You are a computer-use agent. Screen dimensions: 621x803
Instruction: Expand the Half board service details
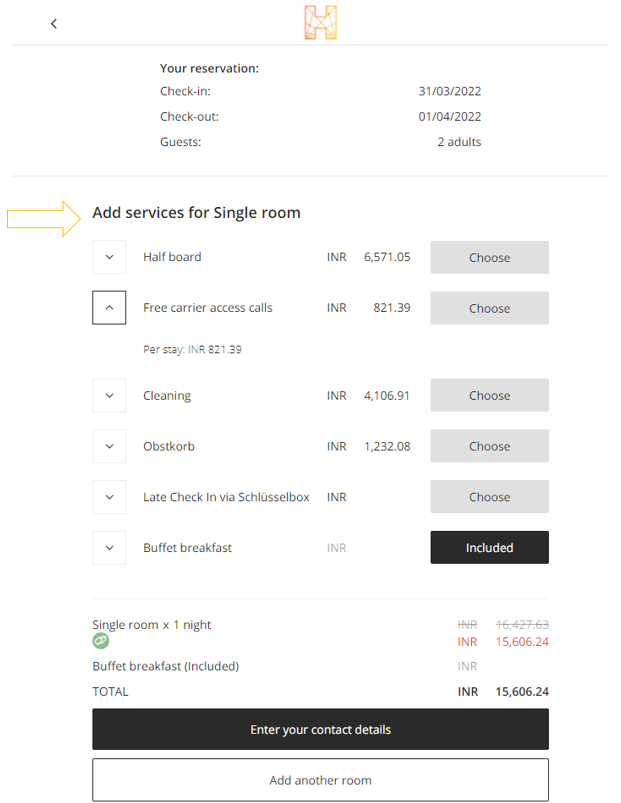coord(109,256)
